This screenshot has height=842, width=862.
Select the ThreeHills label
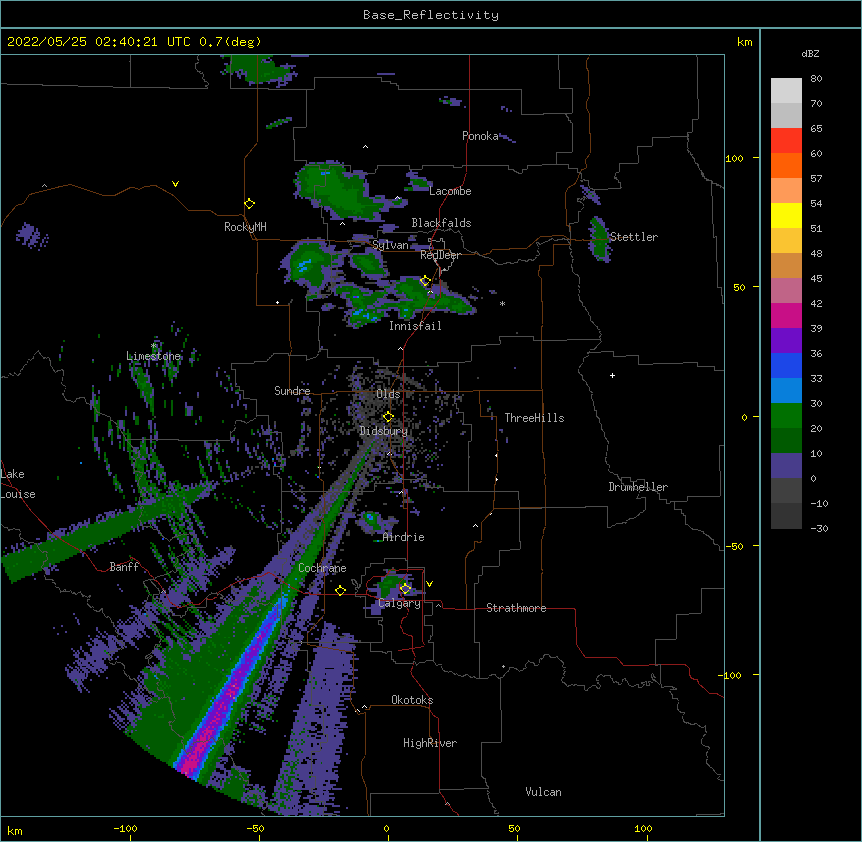coord(534,418)
